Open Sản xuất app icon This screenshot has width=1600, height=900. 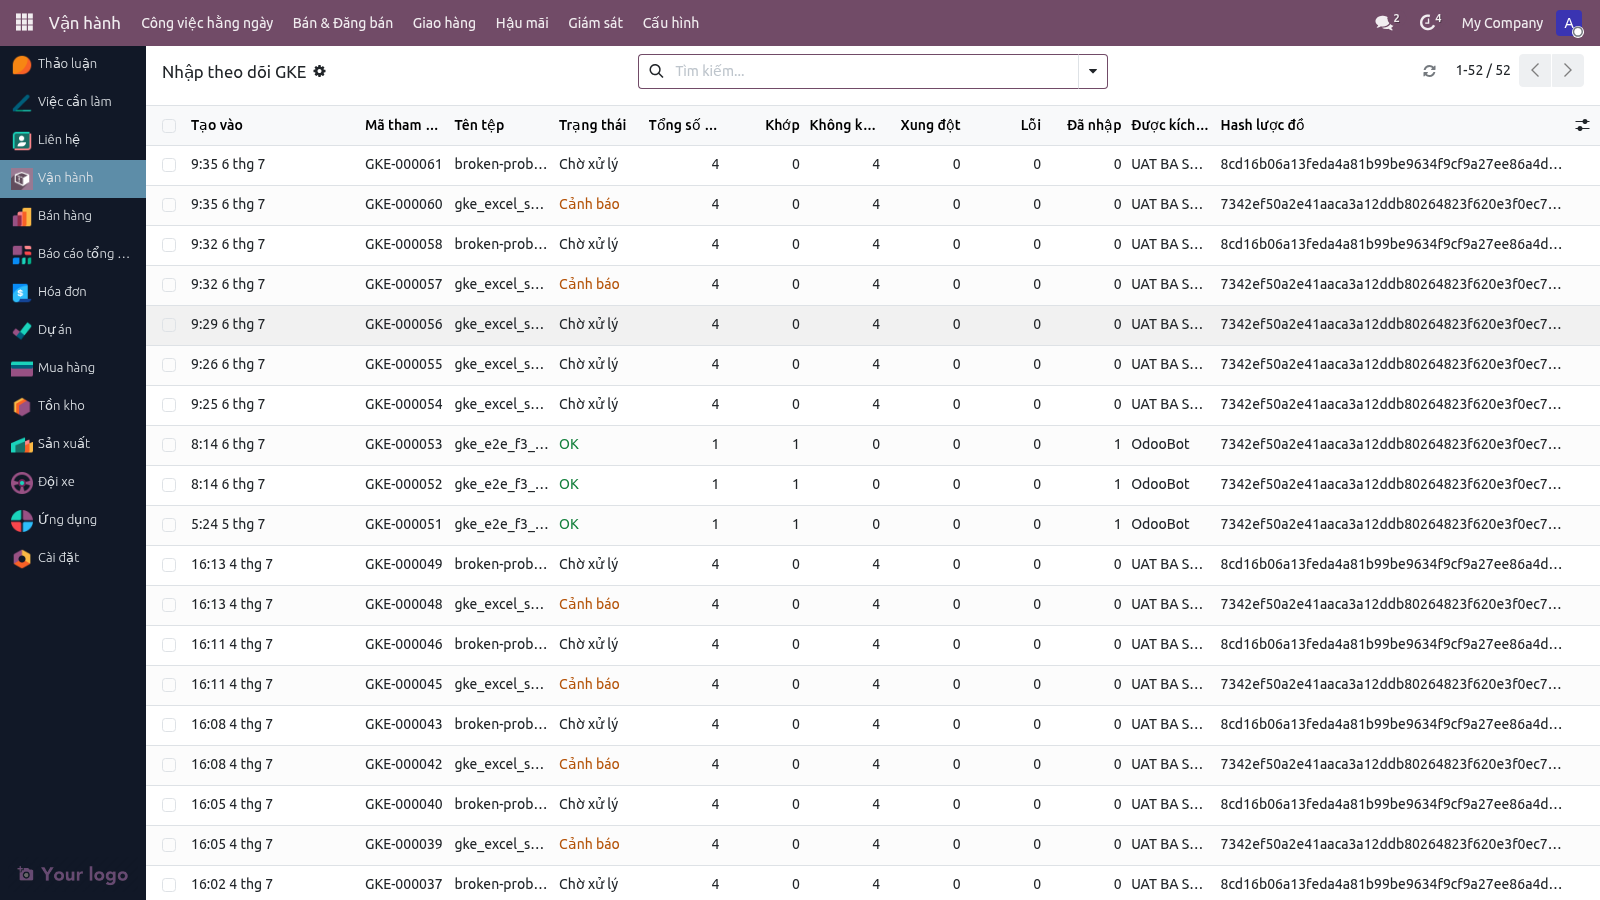[x=22, y=444]
